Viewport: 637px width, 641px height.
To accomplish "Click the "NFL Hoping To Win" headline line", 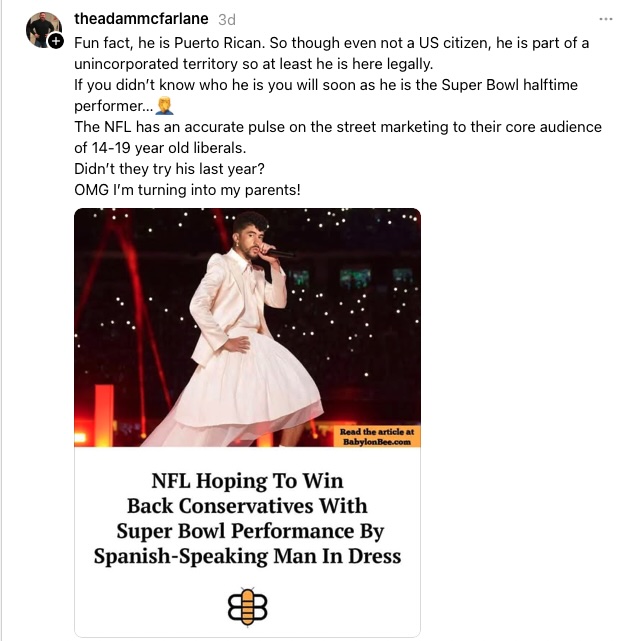I will tap(247, 480).
